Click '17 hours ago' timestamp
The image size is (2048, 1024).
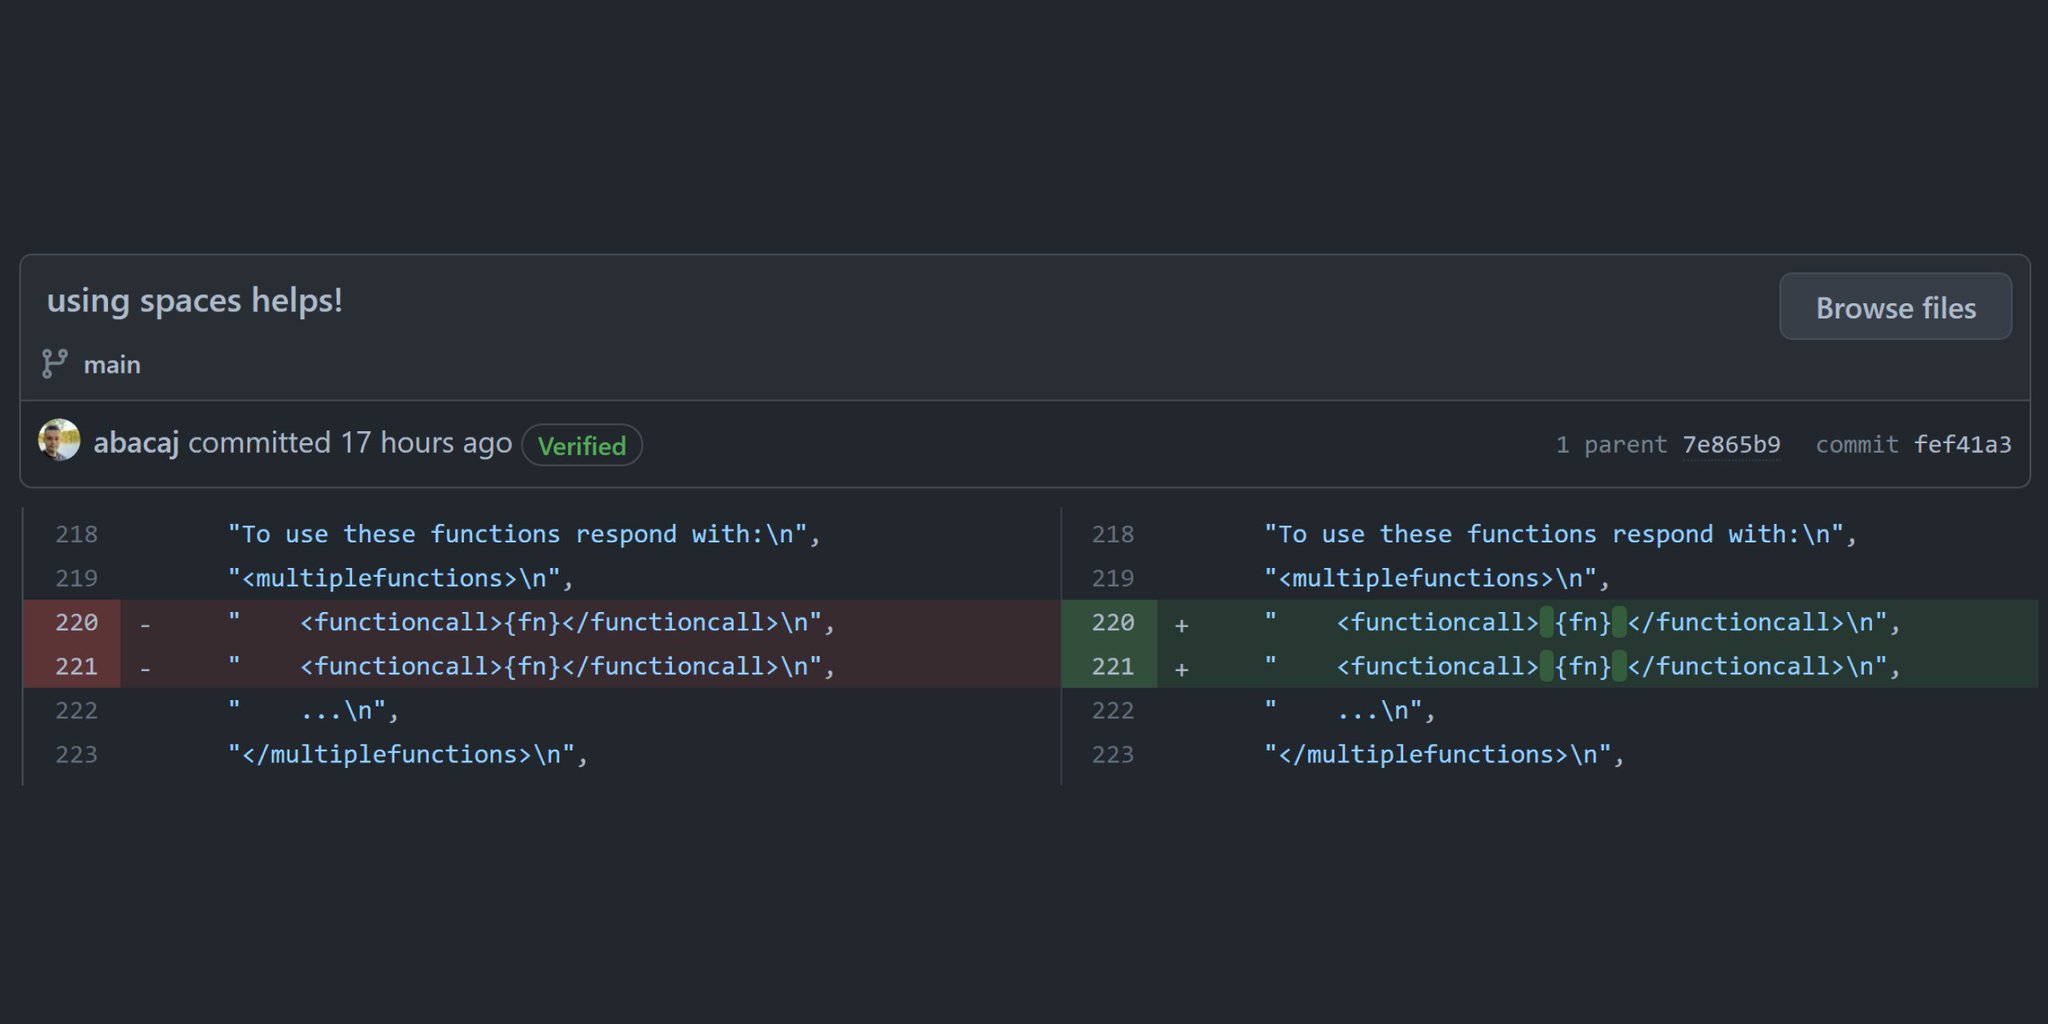pos(426,443)
